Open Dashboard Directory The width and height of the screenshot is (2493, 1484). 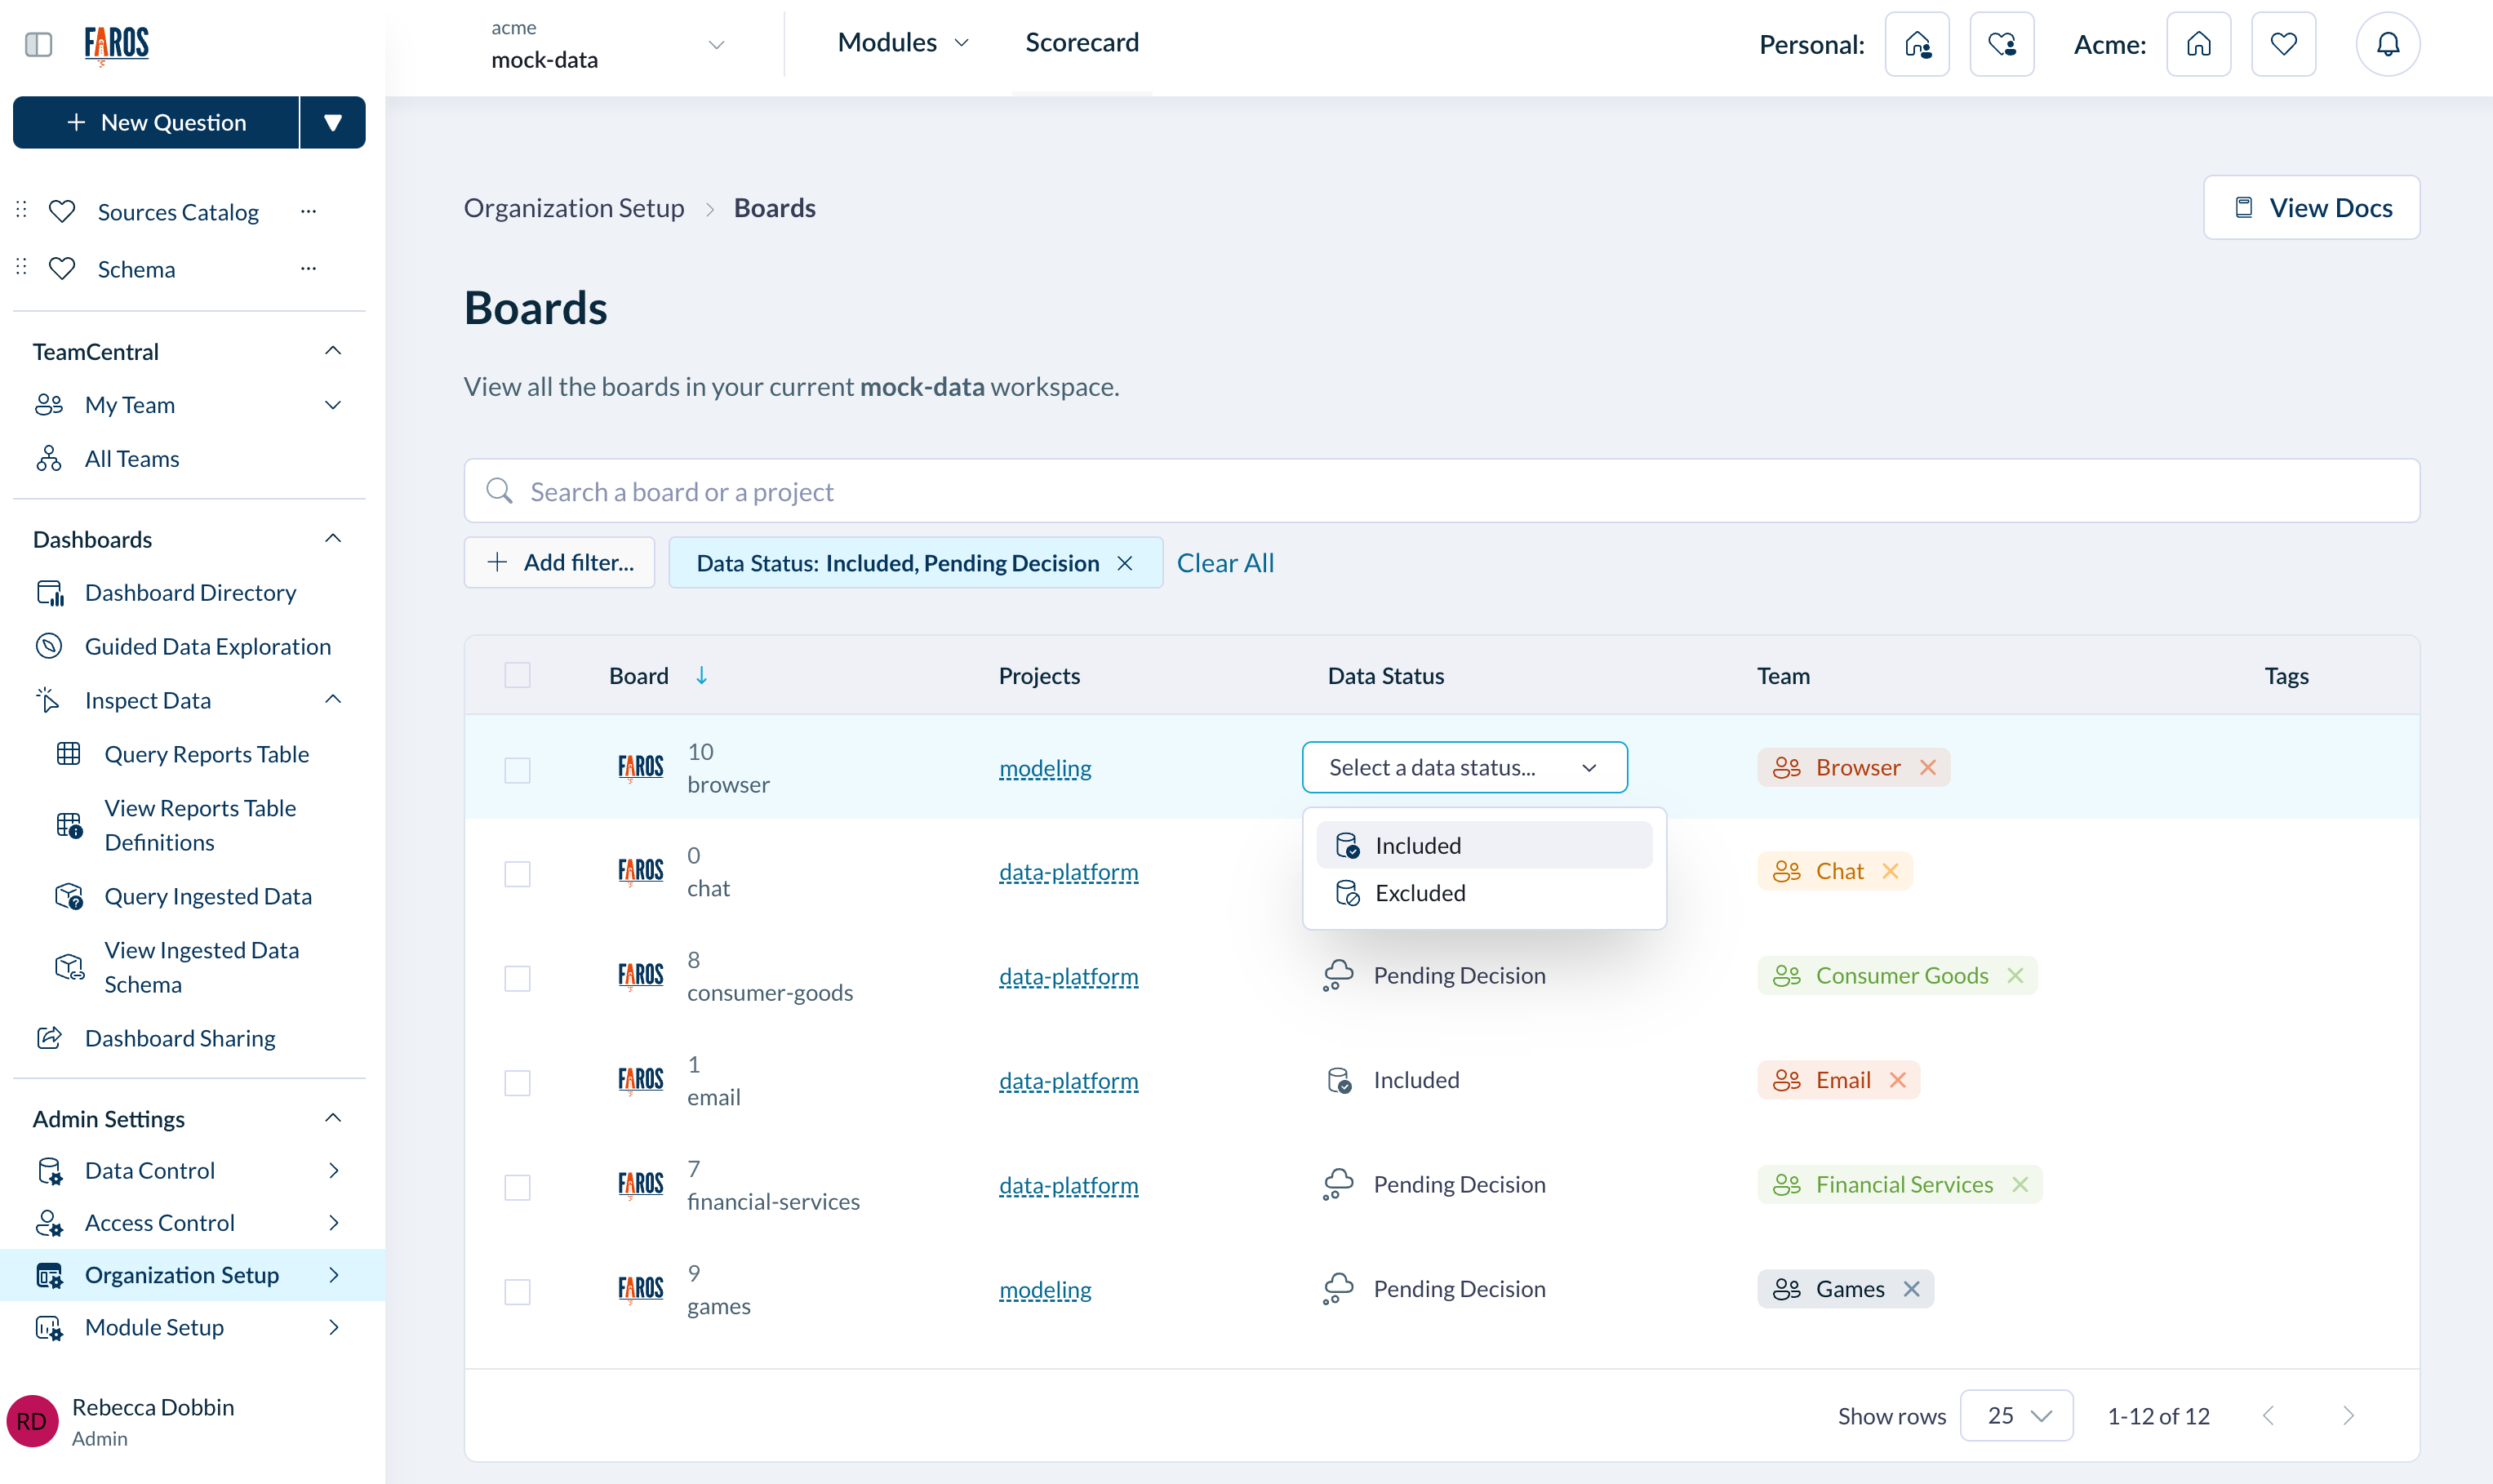190,593
